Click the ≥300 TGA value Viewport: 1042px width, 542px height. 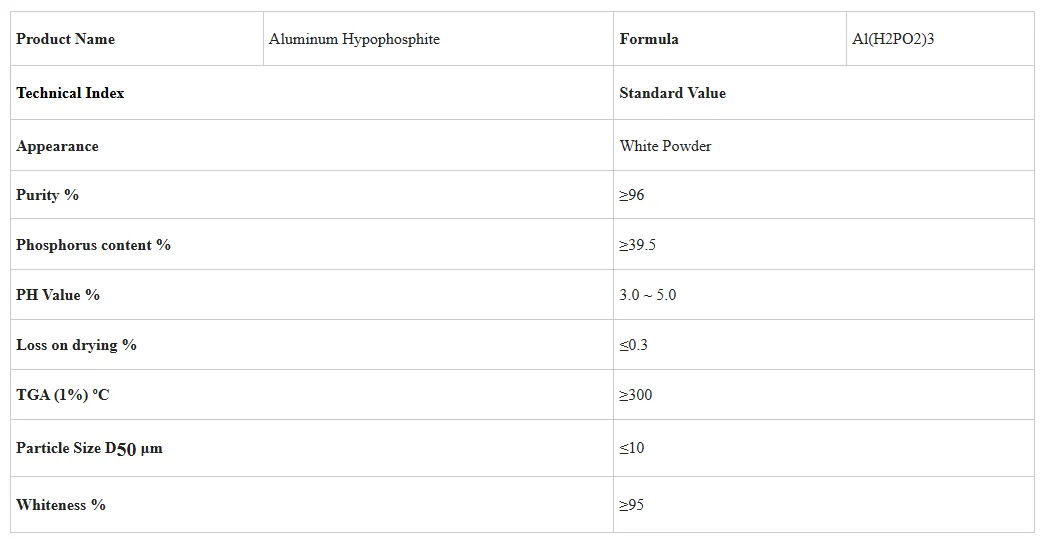tap(636, 395)
